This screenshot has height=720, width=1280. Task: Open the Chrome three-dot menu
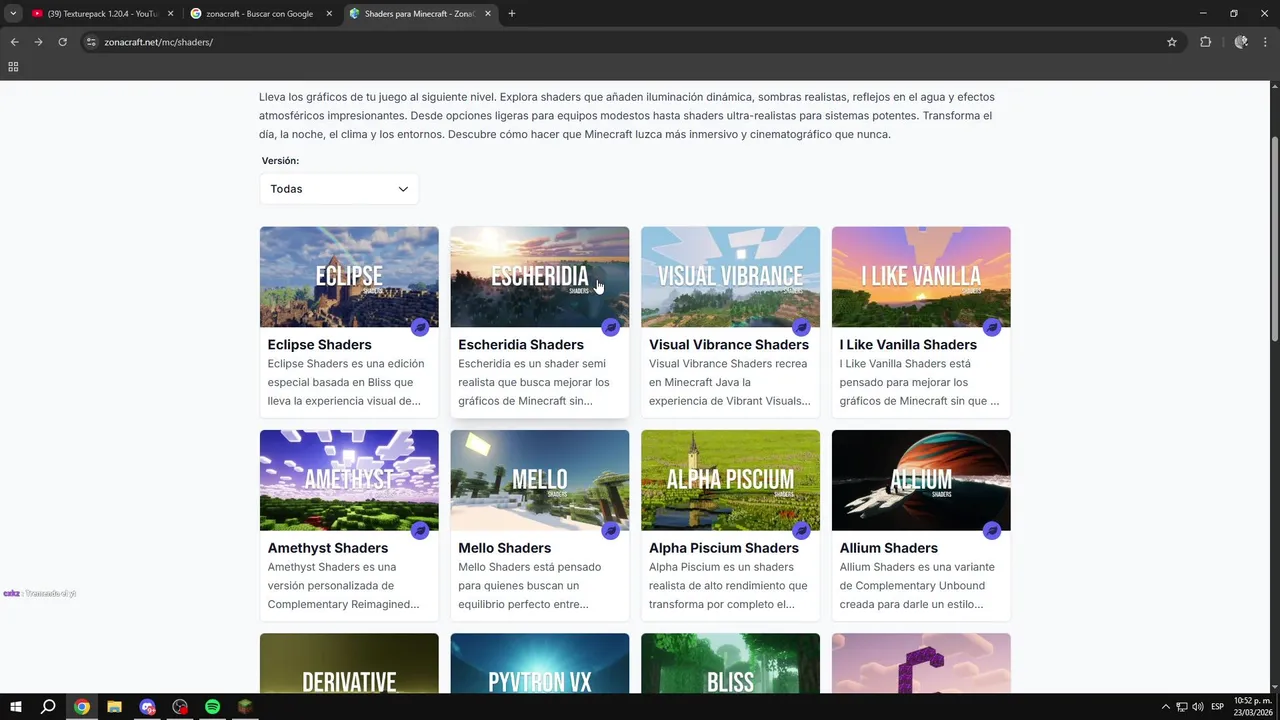pos(1265,42)
